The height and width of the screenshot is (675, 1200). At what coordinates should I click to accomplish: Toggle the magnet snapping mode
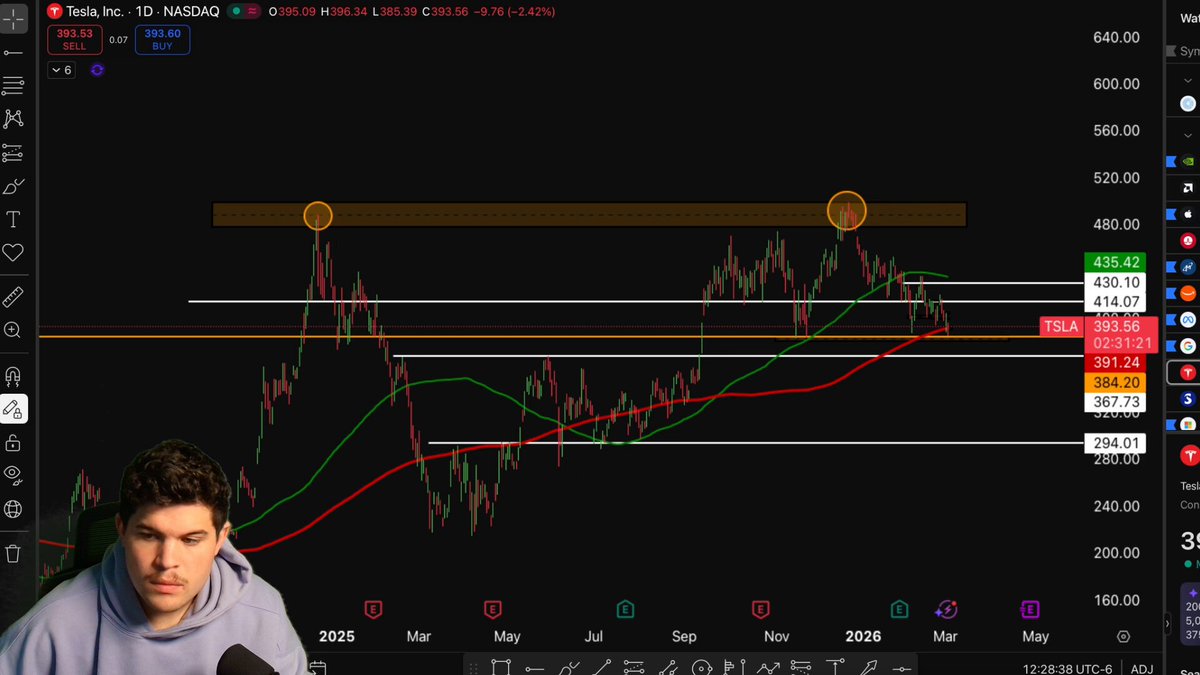[x=13, y=376]
